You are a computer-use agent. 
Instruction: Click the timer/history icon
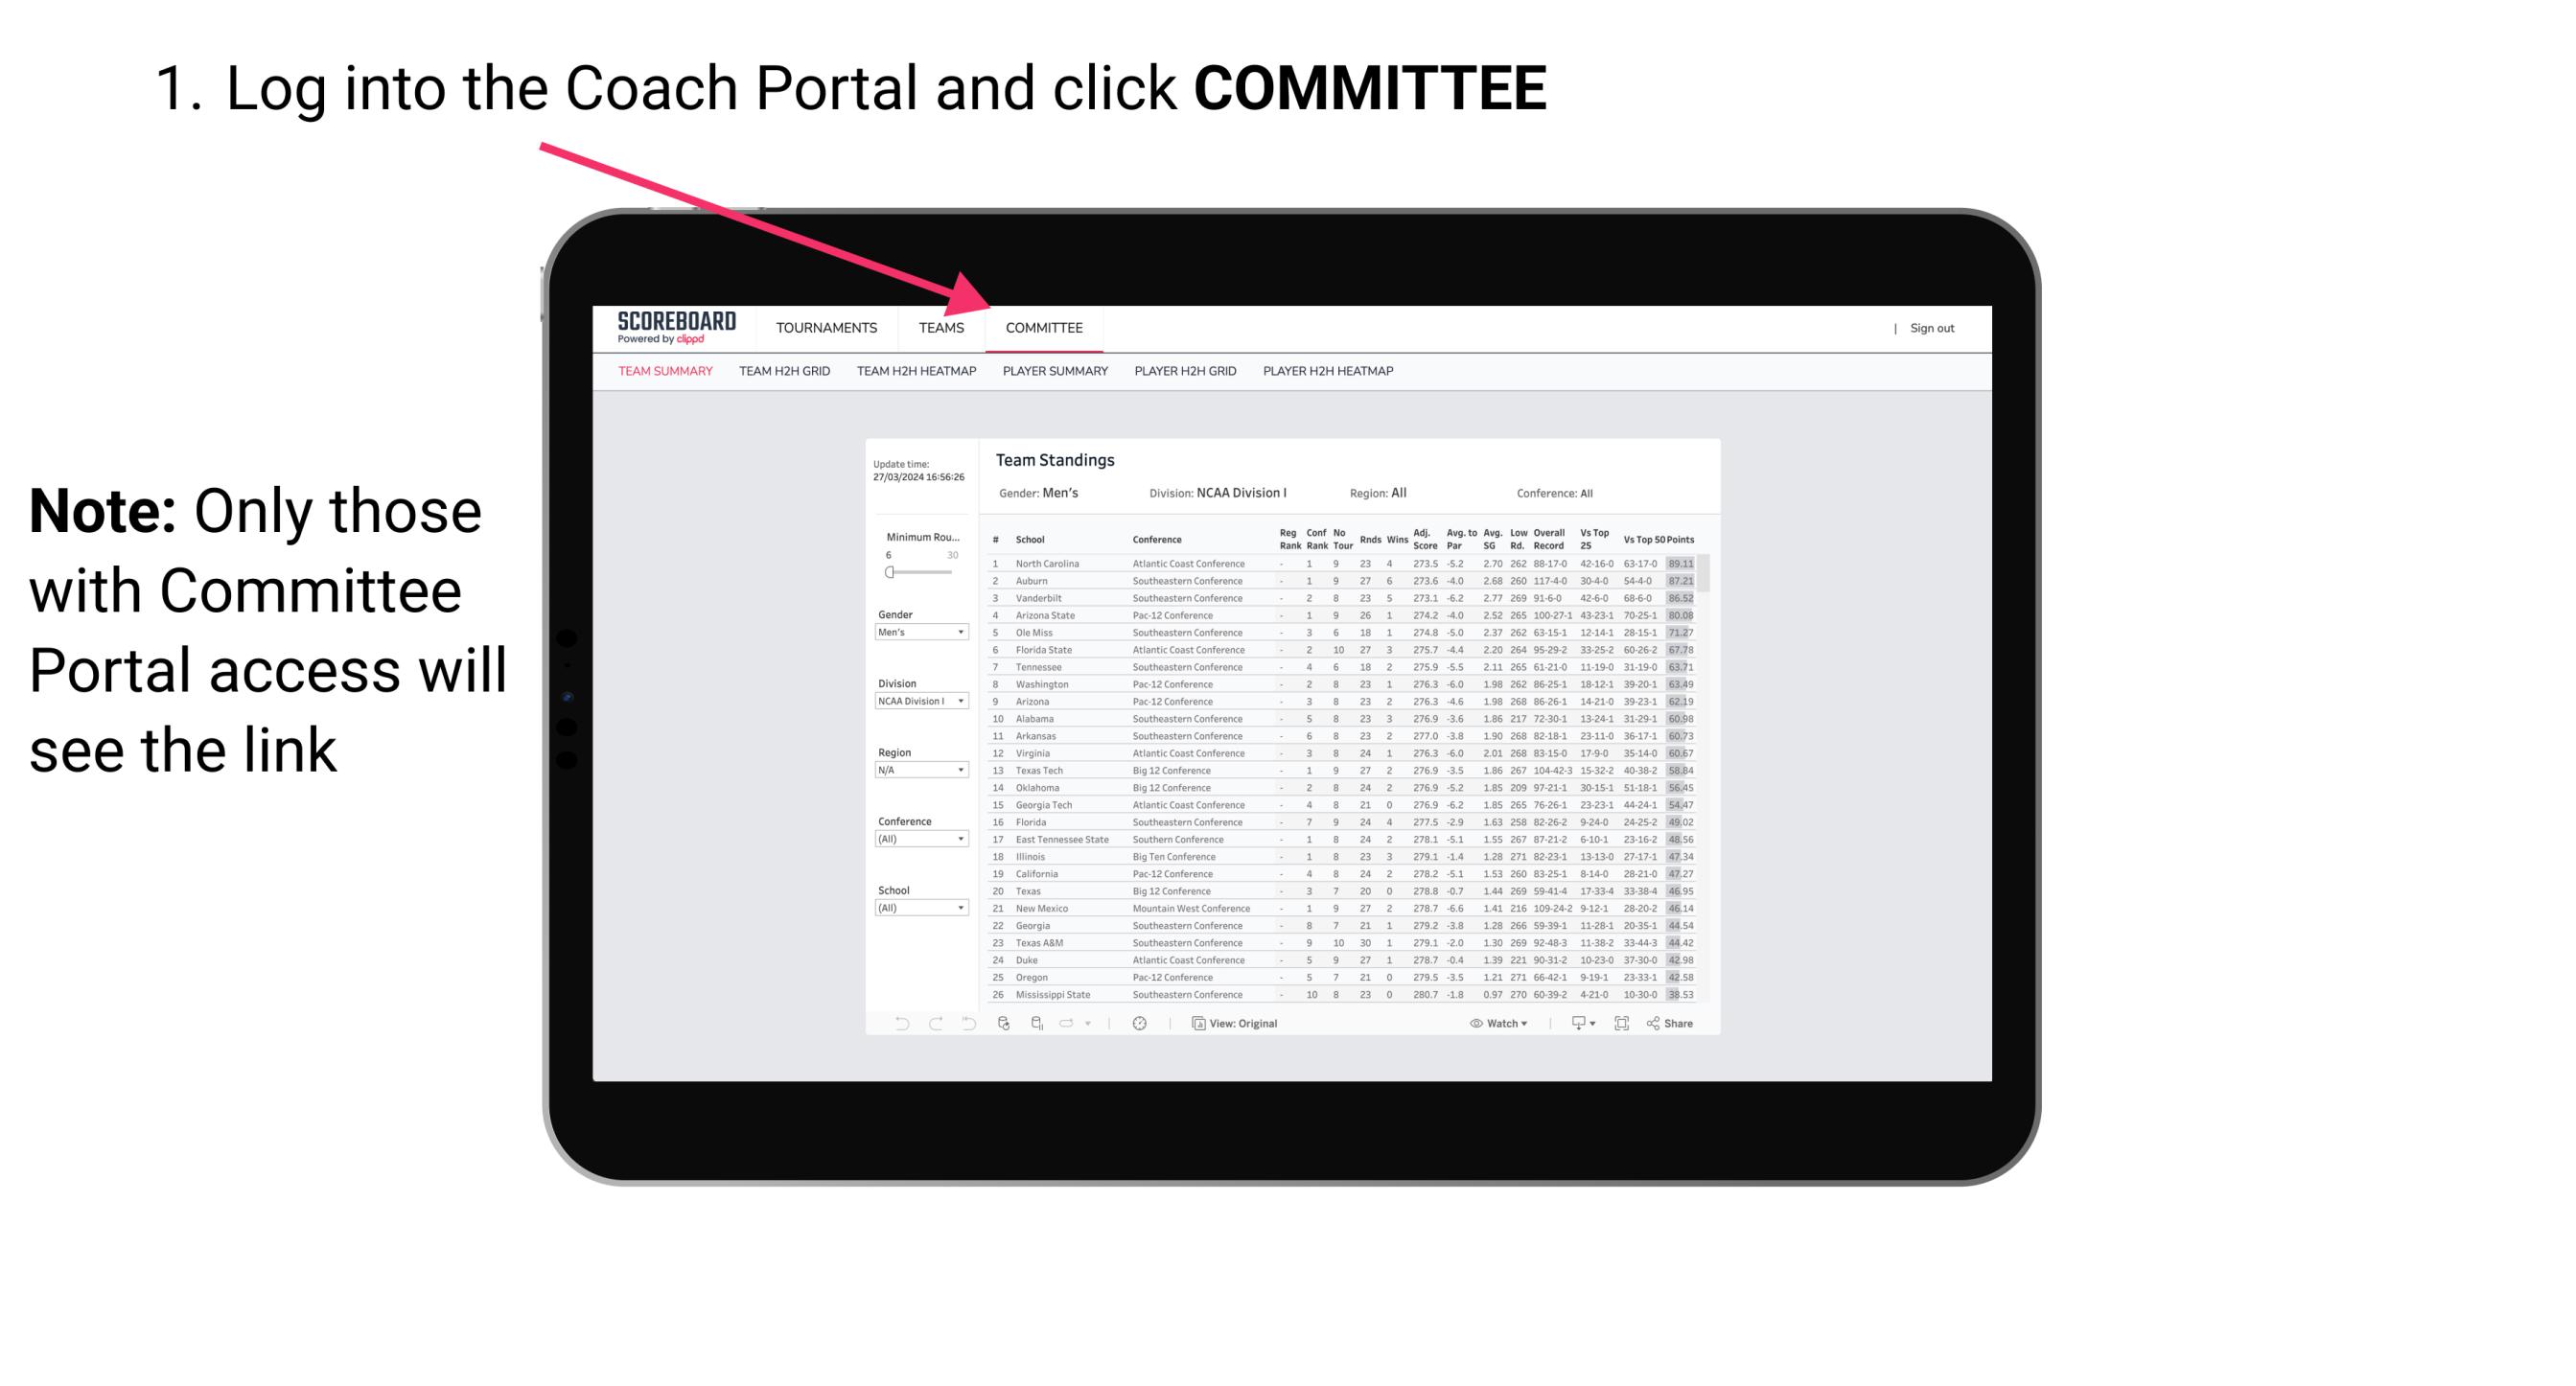coord(1139,1024)
